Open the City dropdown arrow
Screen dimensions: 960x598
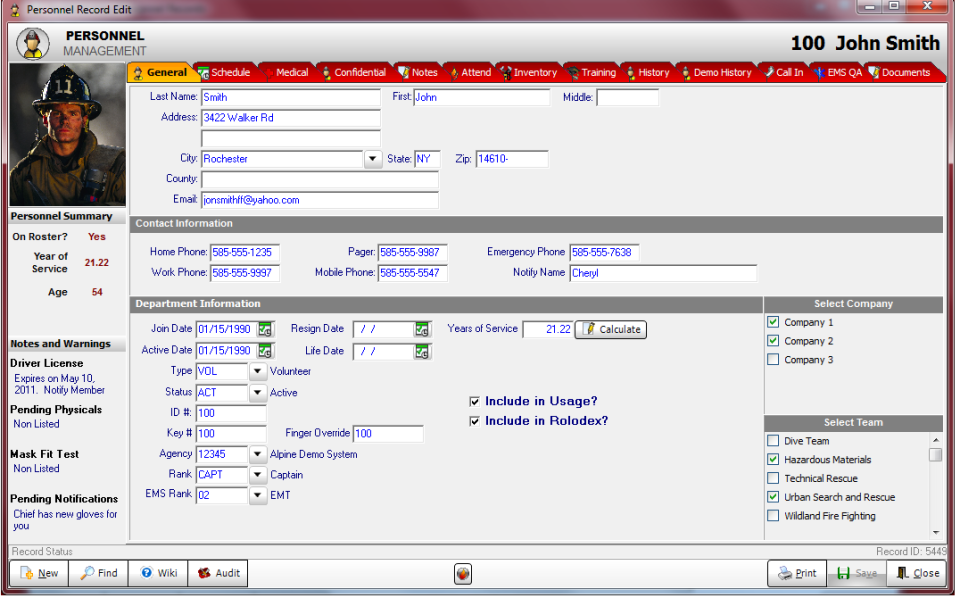click(x=372, y=158)
